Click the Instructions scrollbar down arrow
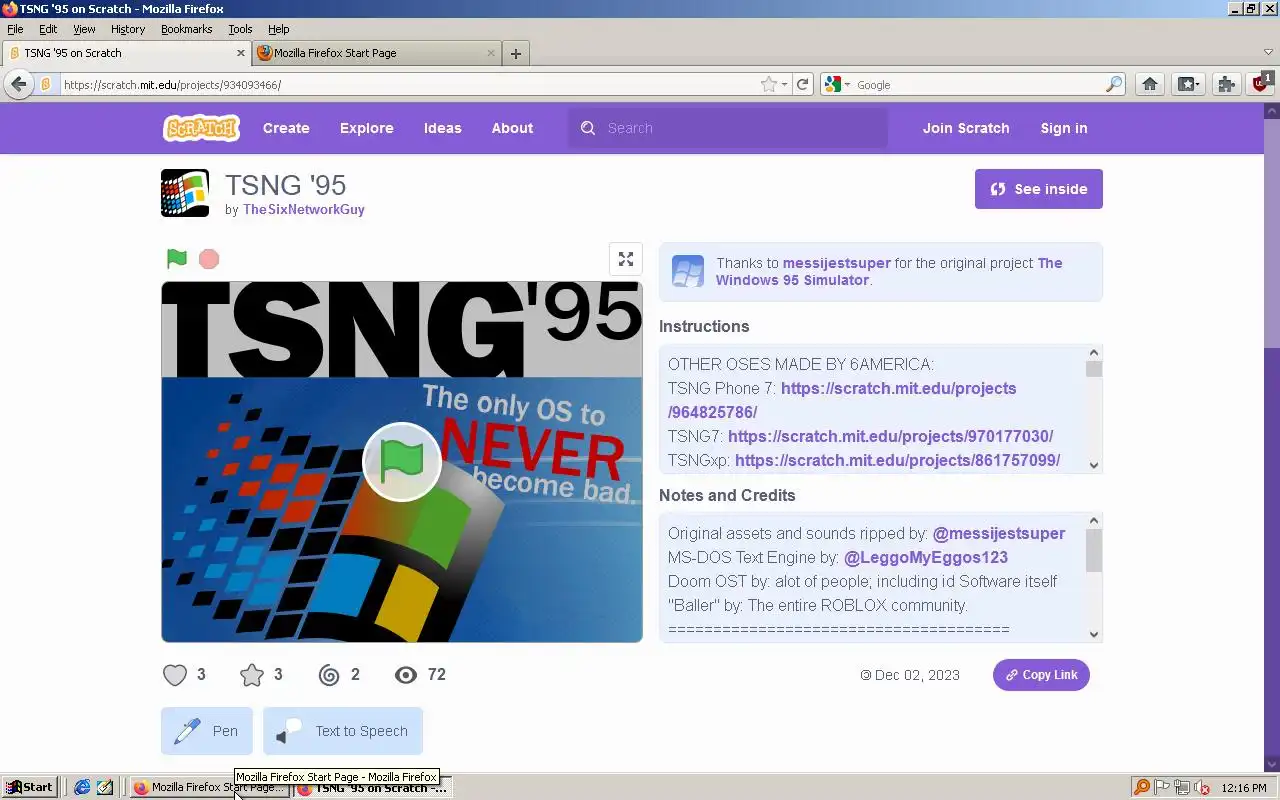The height and width of the screenshot is (800, 1280). 1094,465
